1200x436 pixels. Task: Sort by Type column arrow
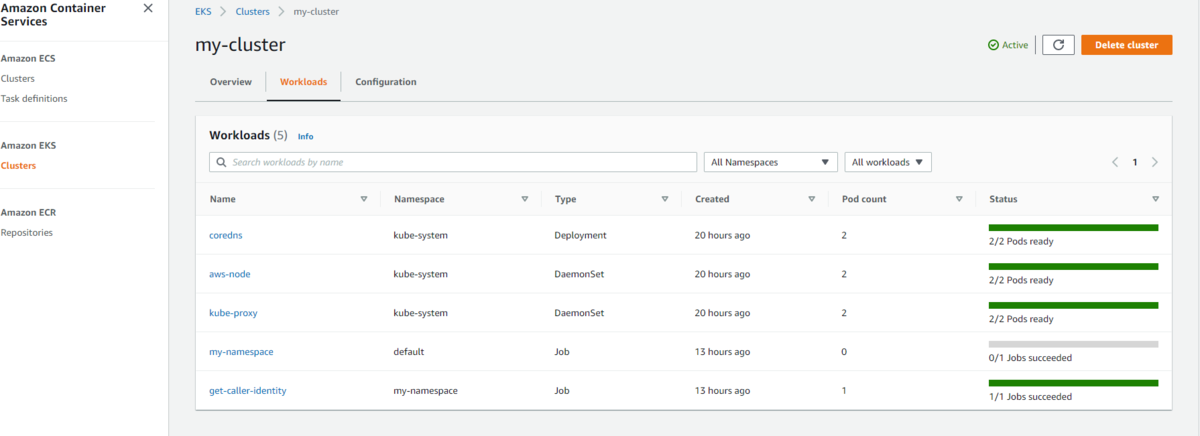pos(665,199)
